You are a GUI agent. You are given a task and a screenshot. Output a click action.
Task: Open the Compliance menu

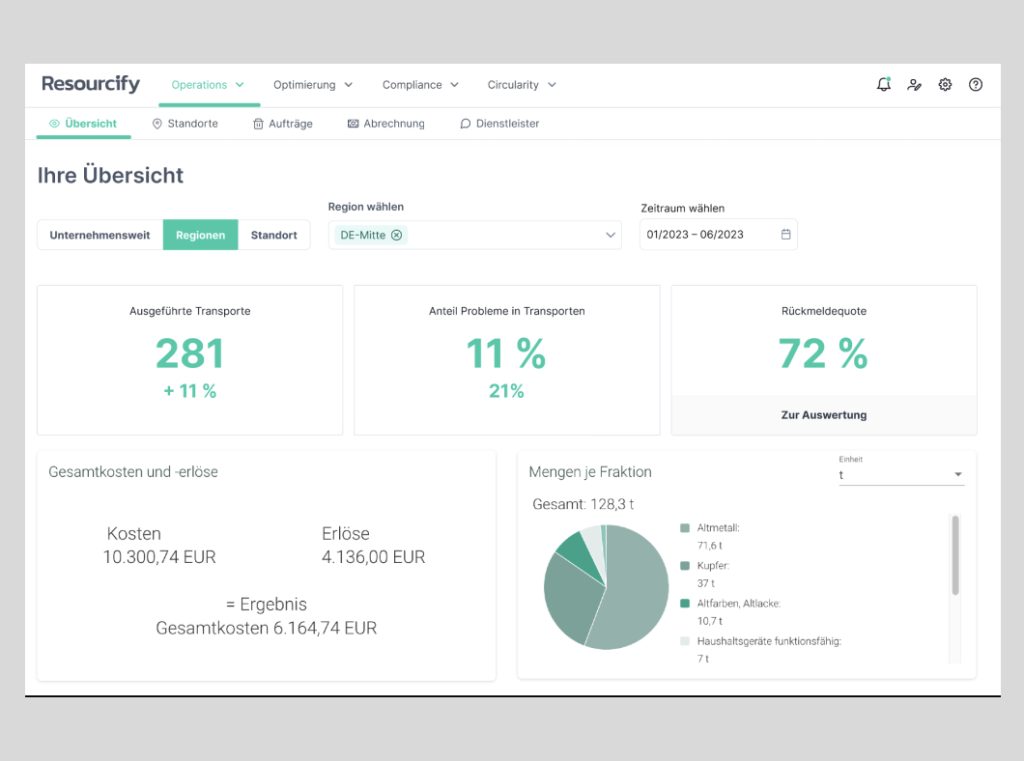tap(420, 85)
